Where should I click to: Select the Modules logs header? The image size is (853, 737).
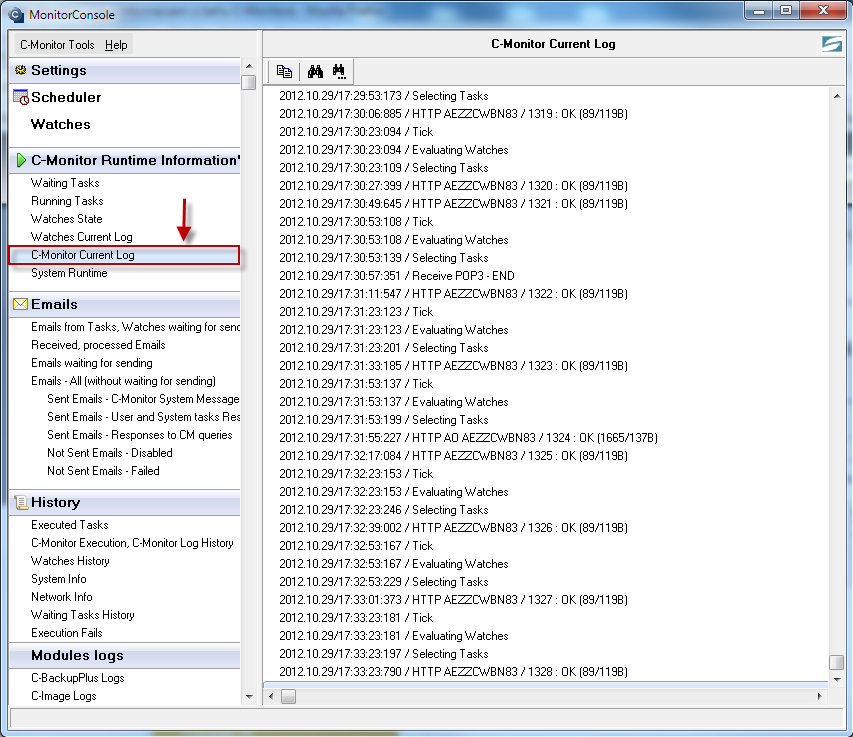[125, 655]
